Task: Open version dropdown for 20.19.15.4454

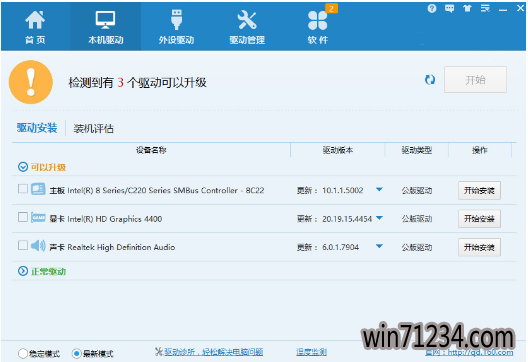Action: click(379, 218)
